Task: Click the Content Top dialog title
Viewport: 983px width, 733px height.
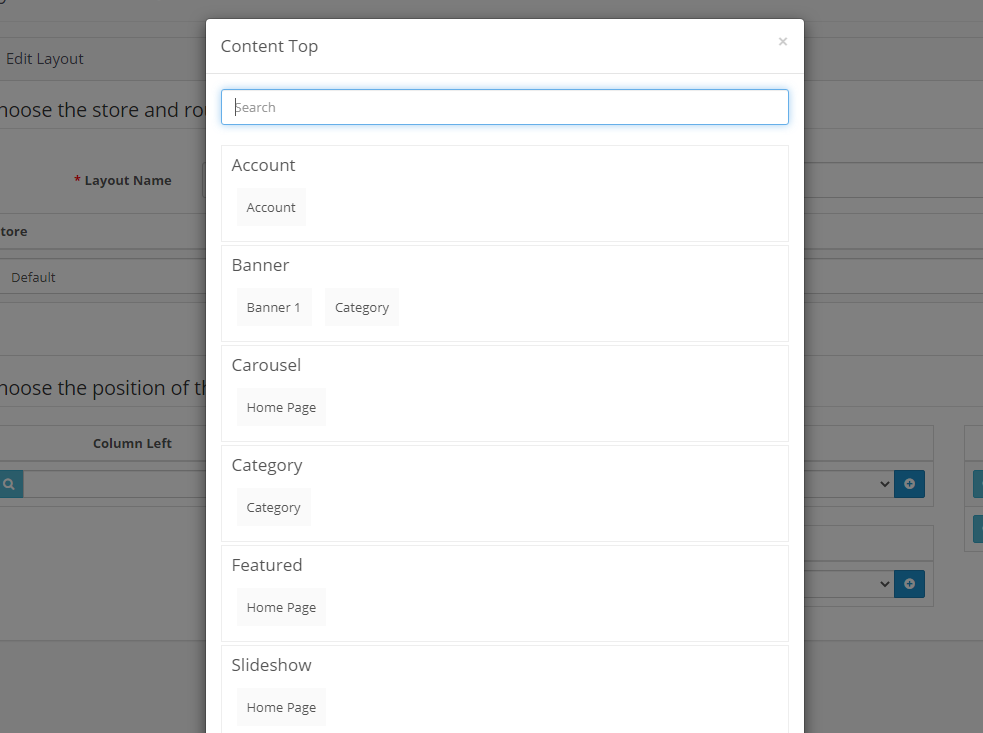Action: 269,46
